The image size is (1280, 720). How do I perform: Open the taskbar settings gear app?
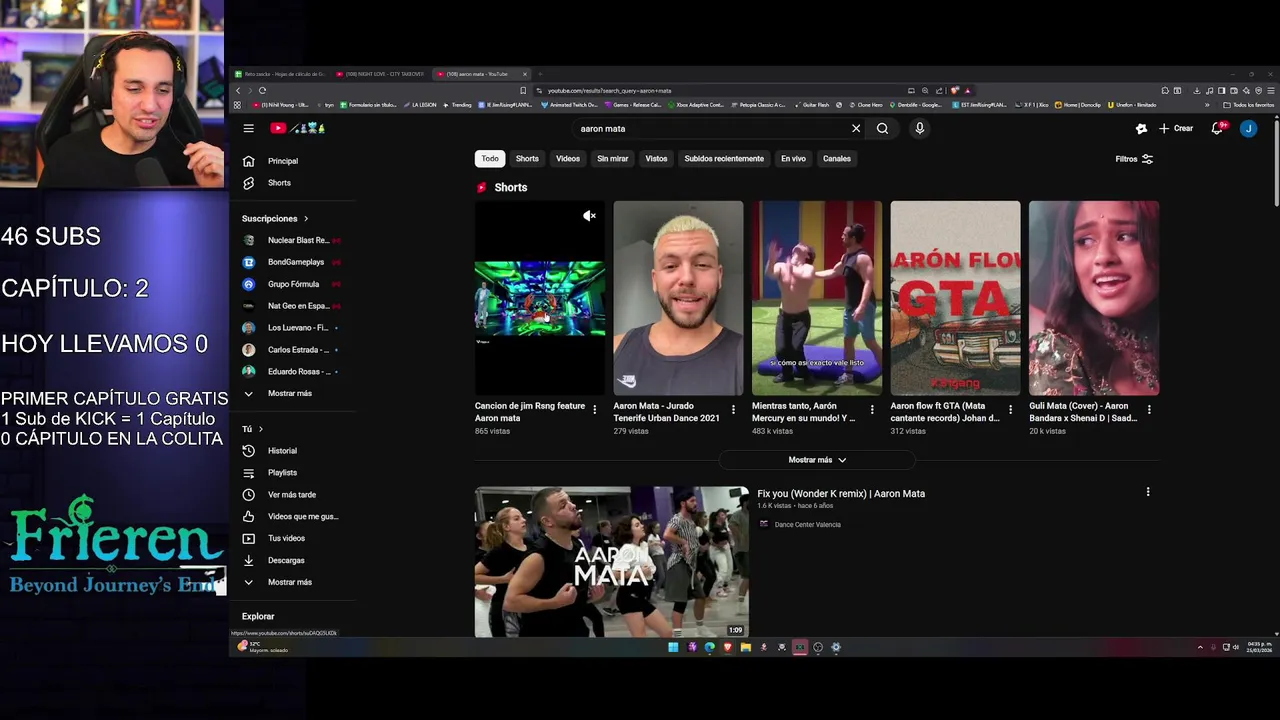click(x=836, y=647)
